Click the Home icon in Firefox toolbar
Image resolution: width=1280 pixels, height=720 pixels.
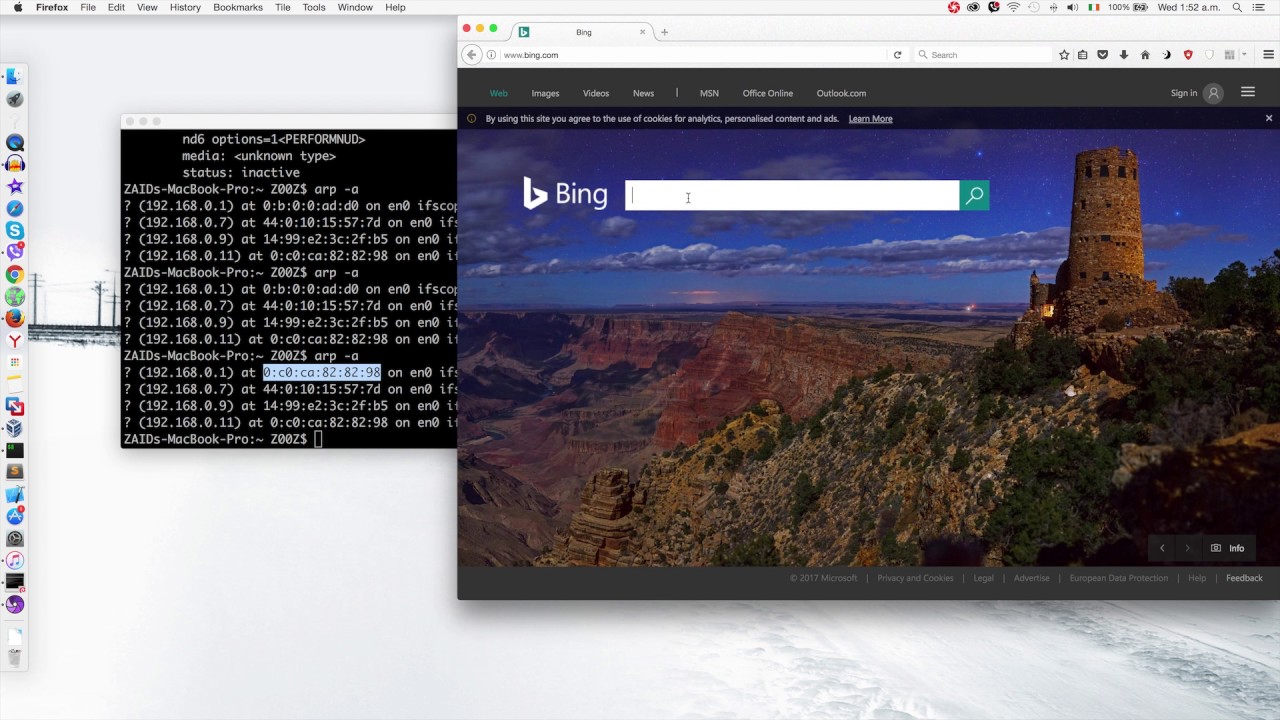point(1145,55)
